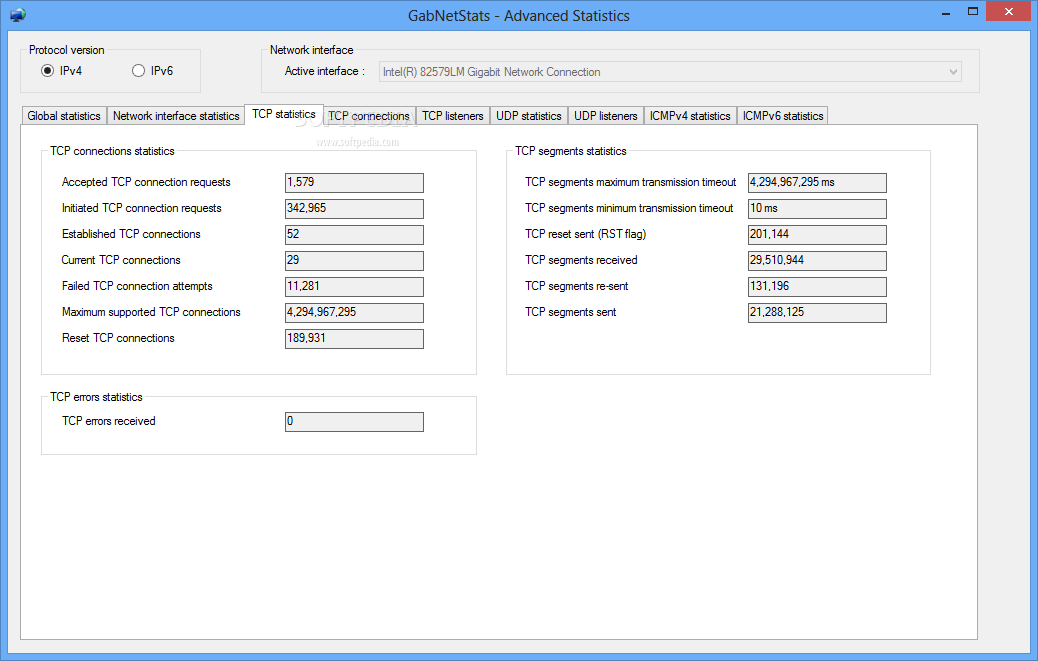This screenshot has width=1038, height=661.
Task: Click the TCP reset sent value field
Action: tap(817, 234)
